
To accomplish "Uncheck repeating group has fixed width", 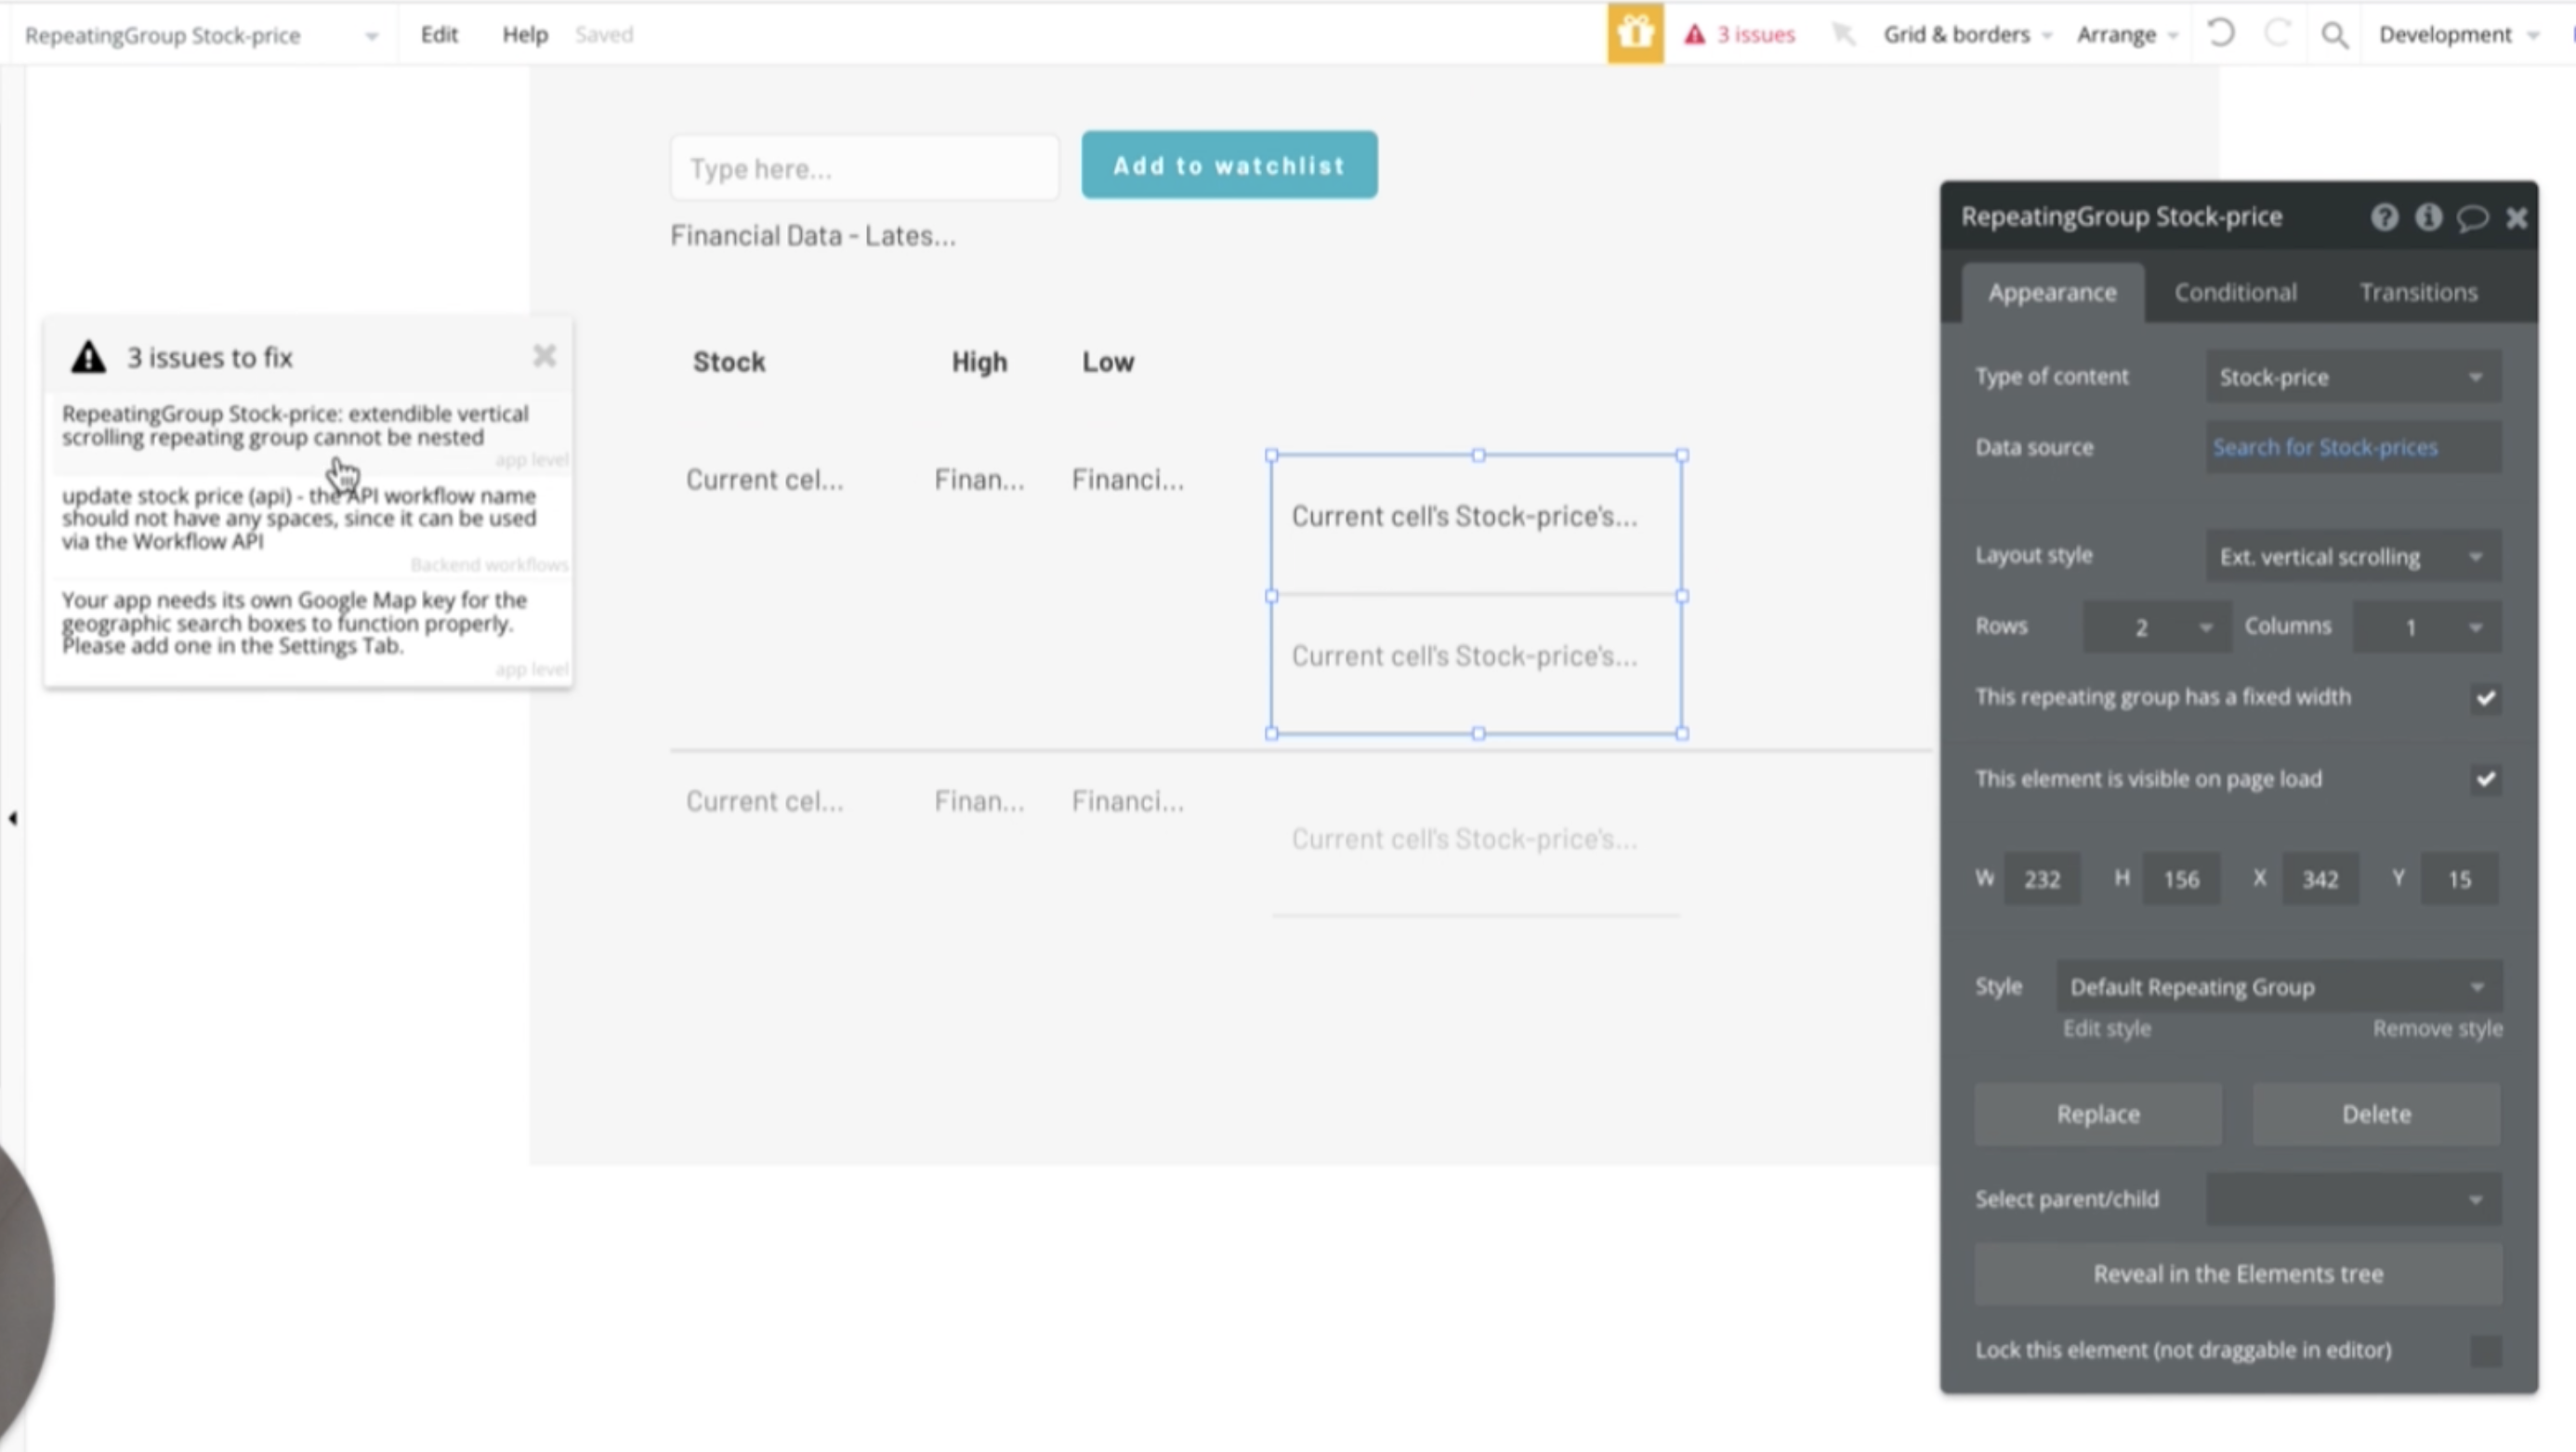I will [2485, 698].
